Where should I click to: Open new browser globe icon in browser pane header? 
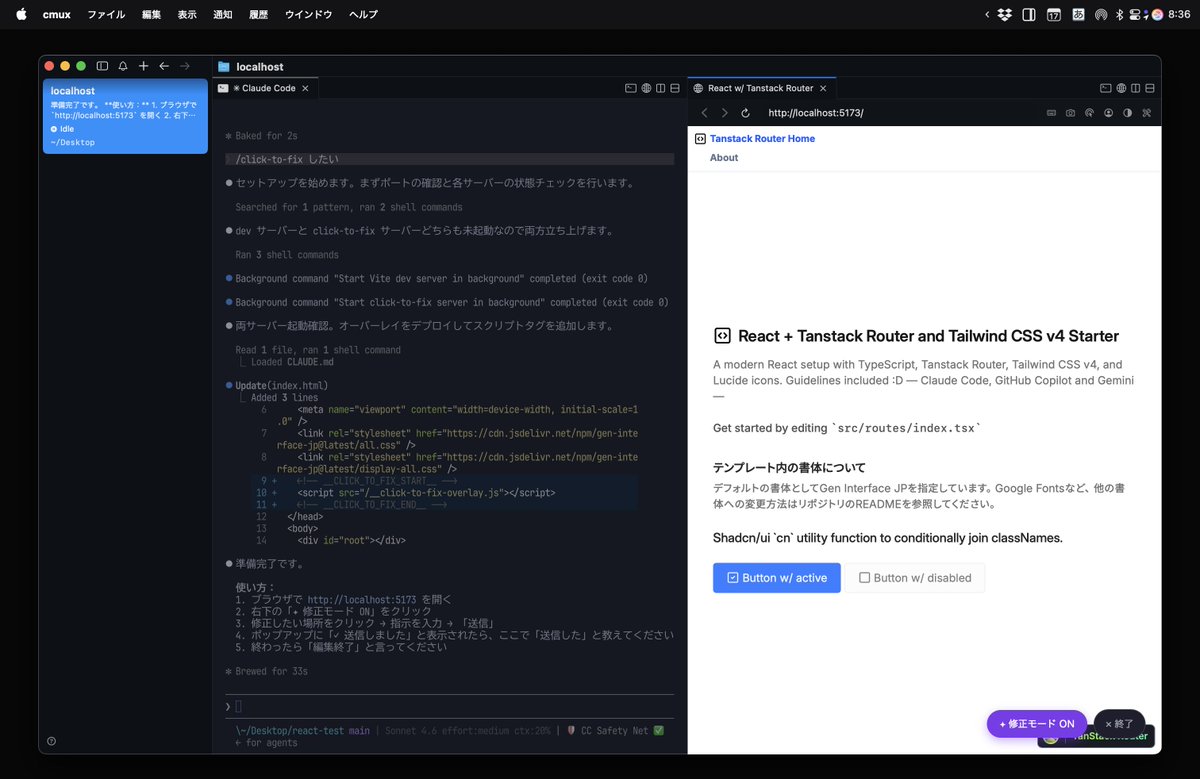(x=1121, y=88)
